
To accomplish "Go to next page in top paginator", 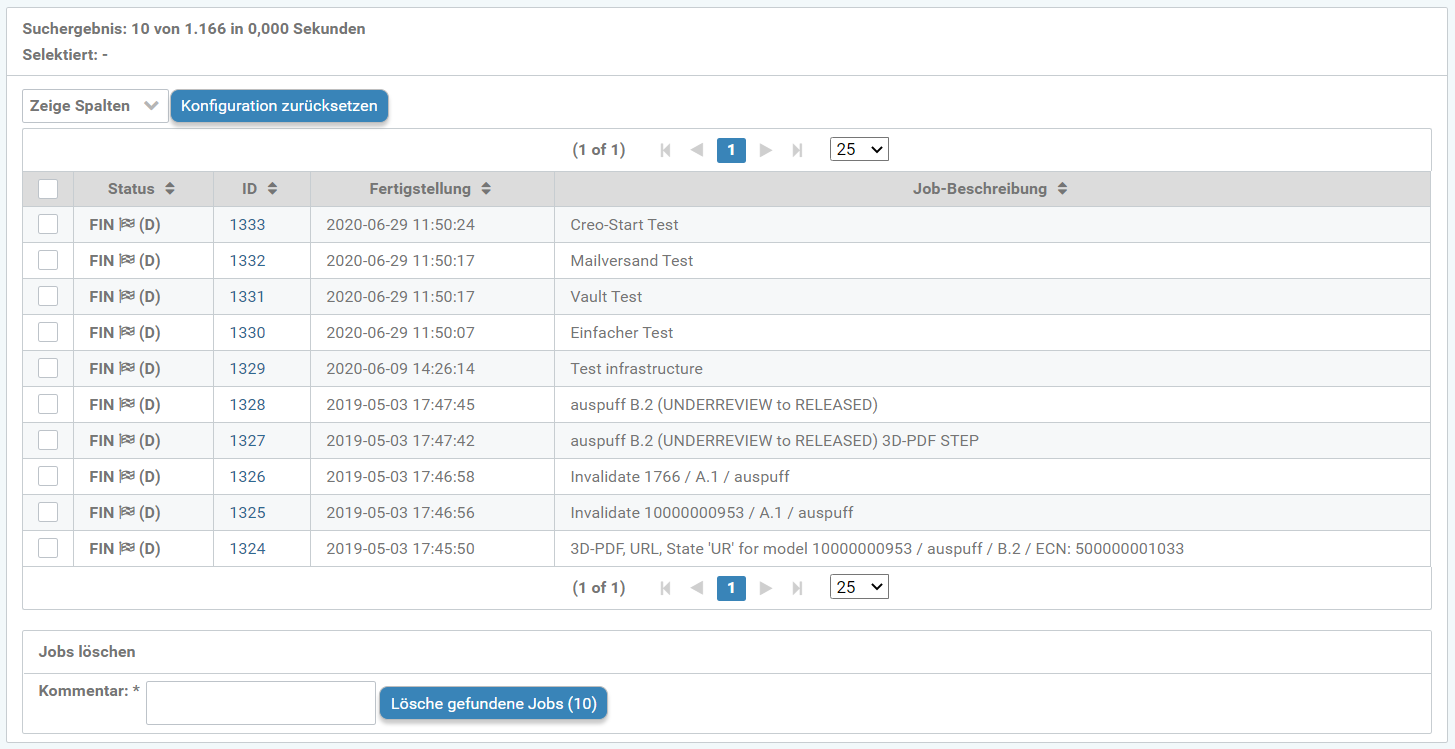I will tap(766, 150).
